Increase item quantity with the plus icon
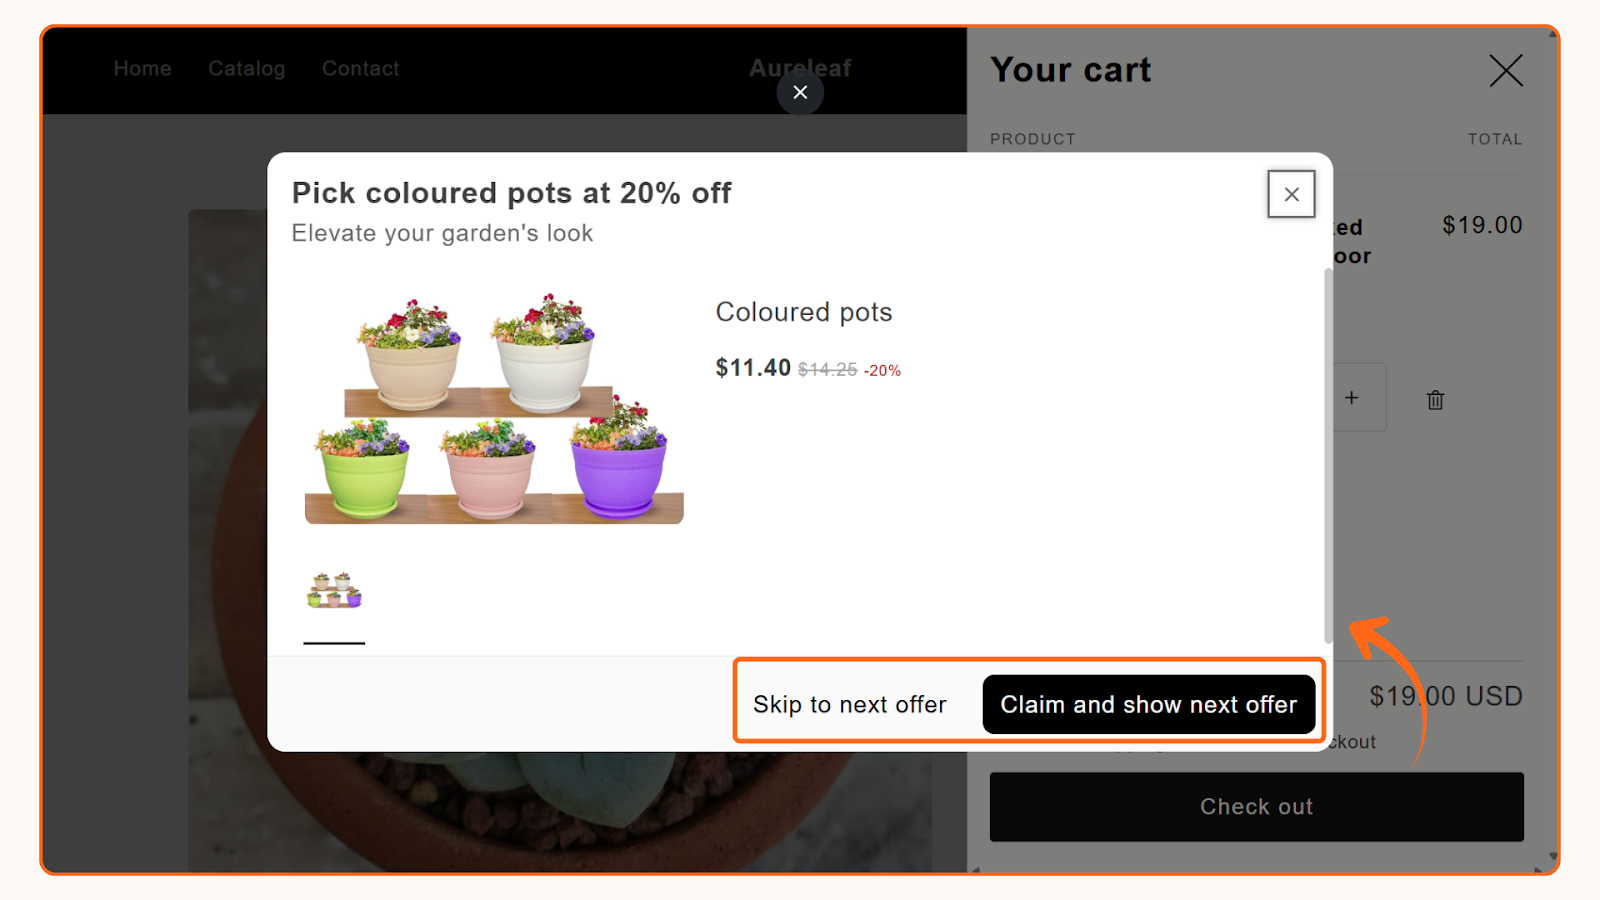 coord(1351,397)
